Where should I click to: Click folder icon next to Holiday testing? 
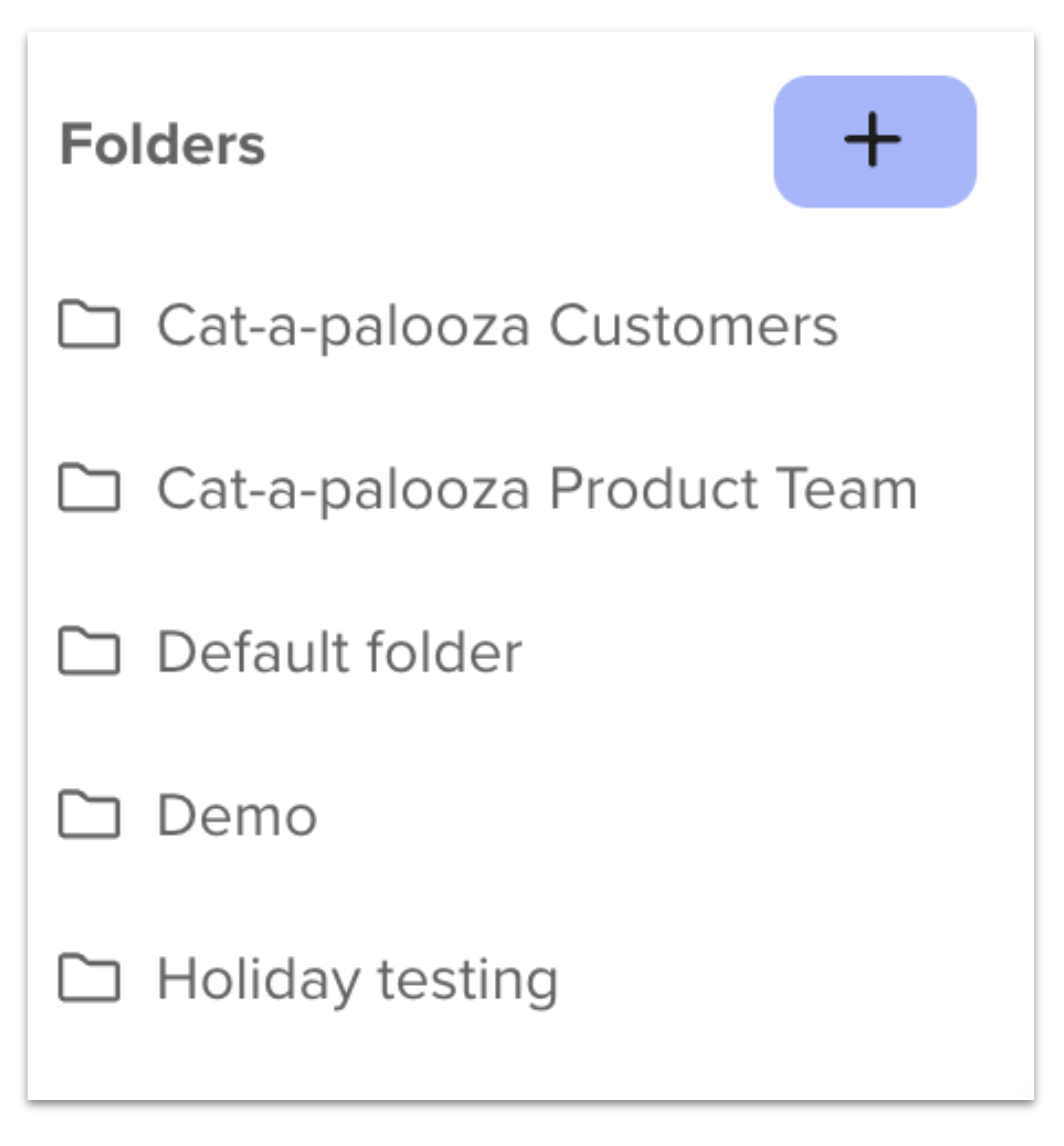(x=89, y=978)
